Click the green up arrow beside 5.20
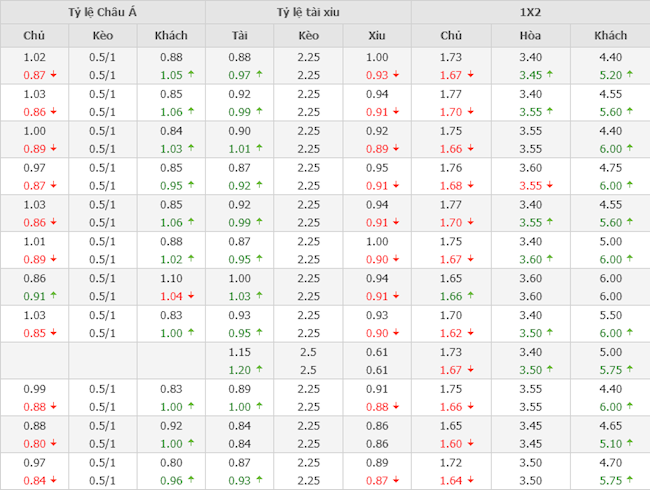 pyautogui.click(x=630, y=75)
